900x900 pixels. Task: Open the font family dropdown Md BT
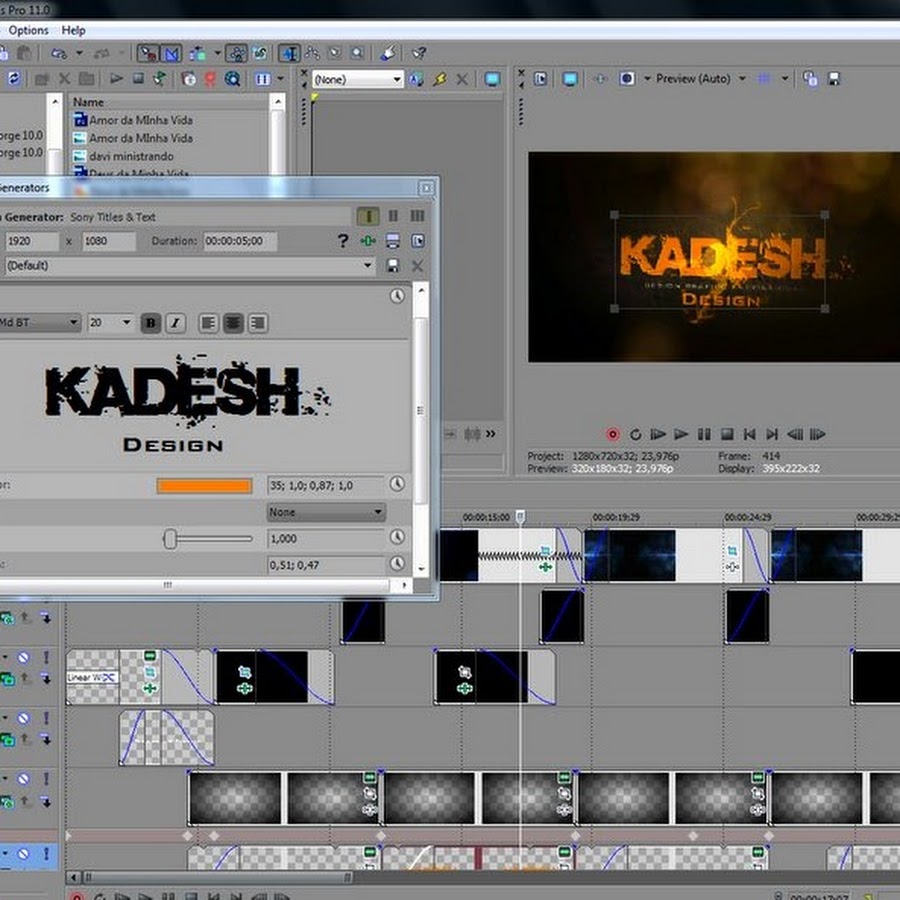[x=39, y=323]
